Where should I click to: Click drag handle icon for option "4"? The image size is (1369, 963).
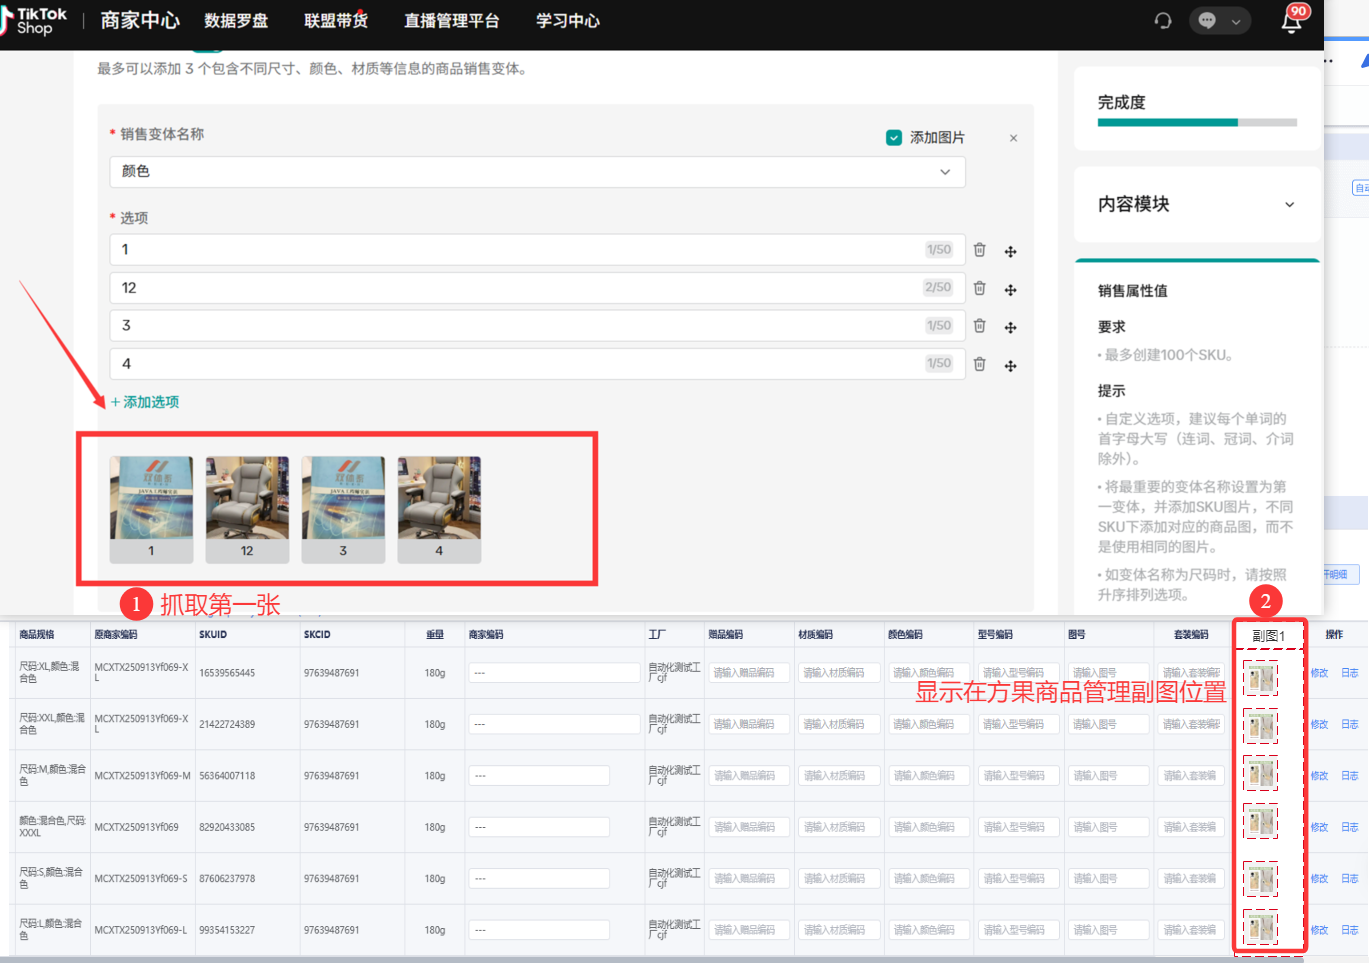[x=1010, y=365]
